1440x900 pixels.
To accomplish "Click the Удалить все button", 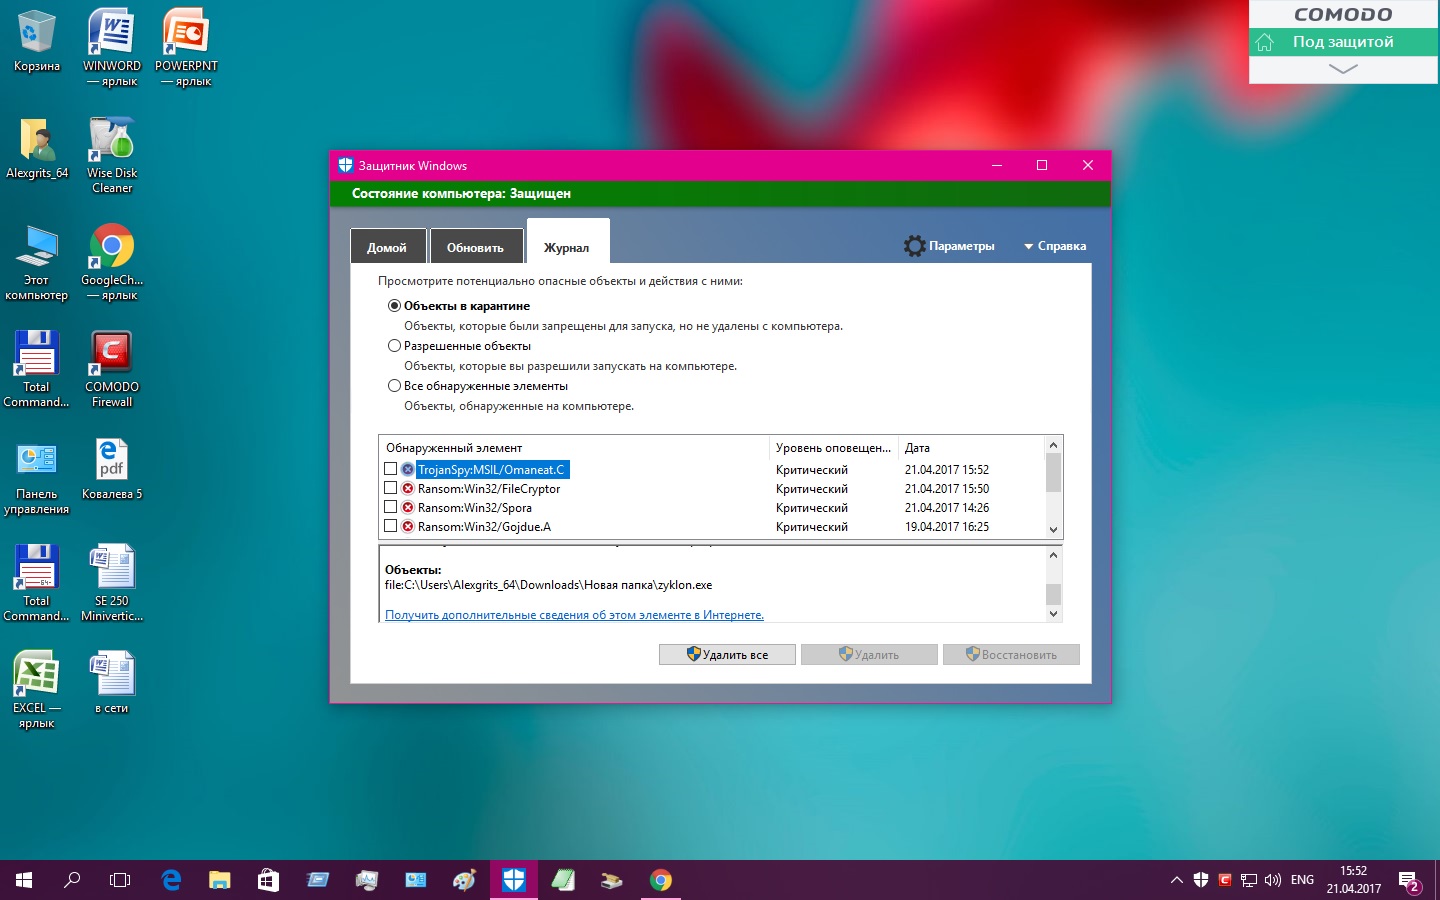I will pos(727,655).
